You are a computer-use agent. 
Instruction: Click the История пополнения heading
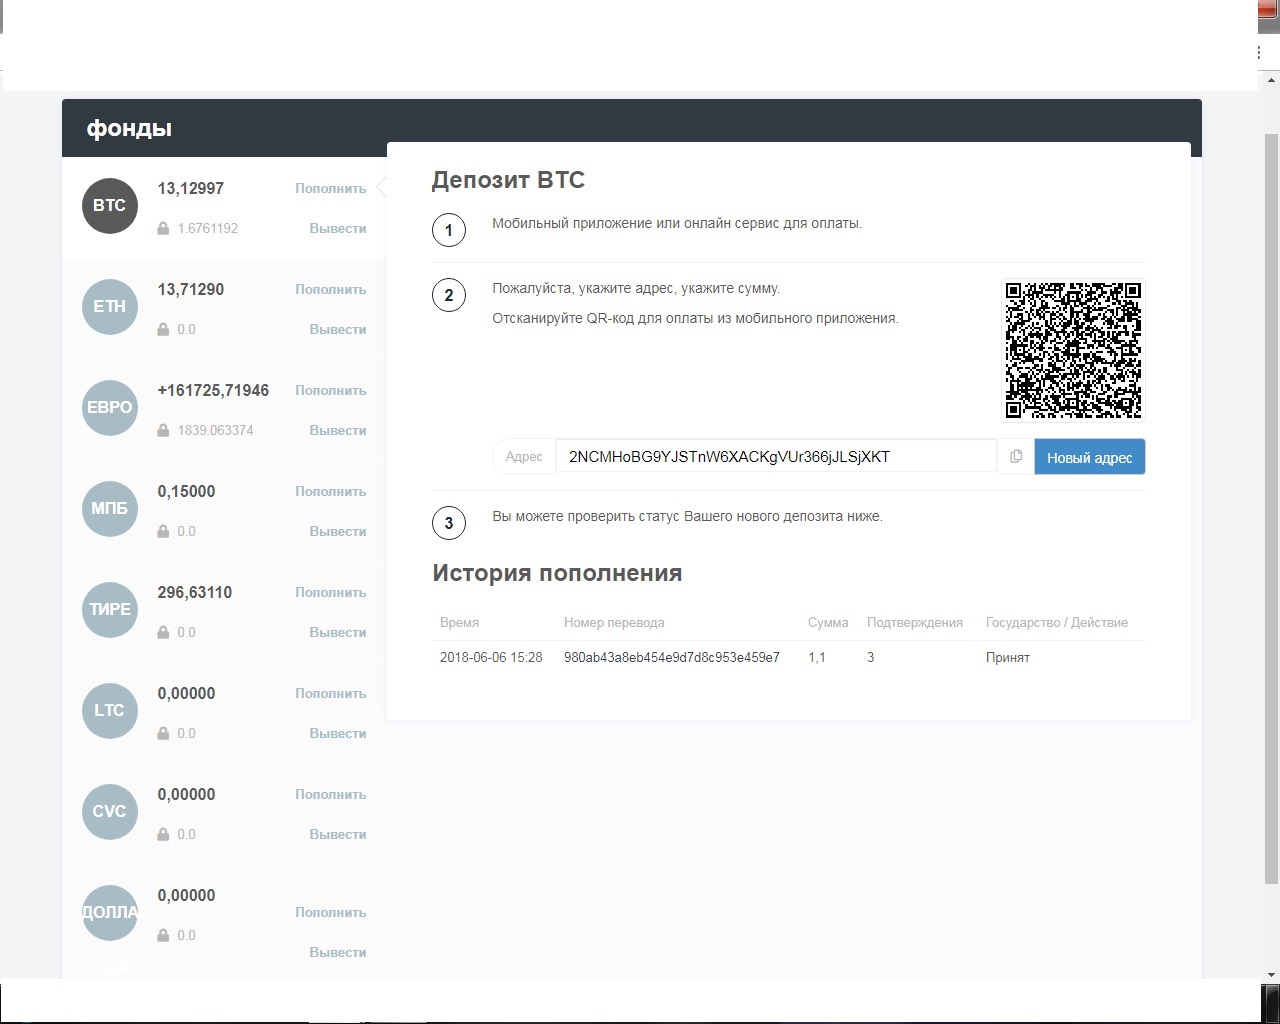[x=557, y=573]
